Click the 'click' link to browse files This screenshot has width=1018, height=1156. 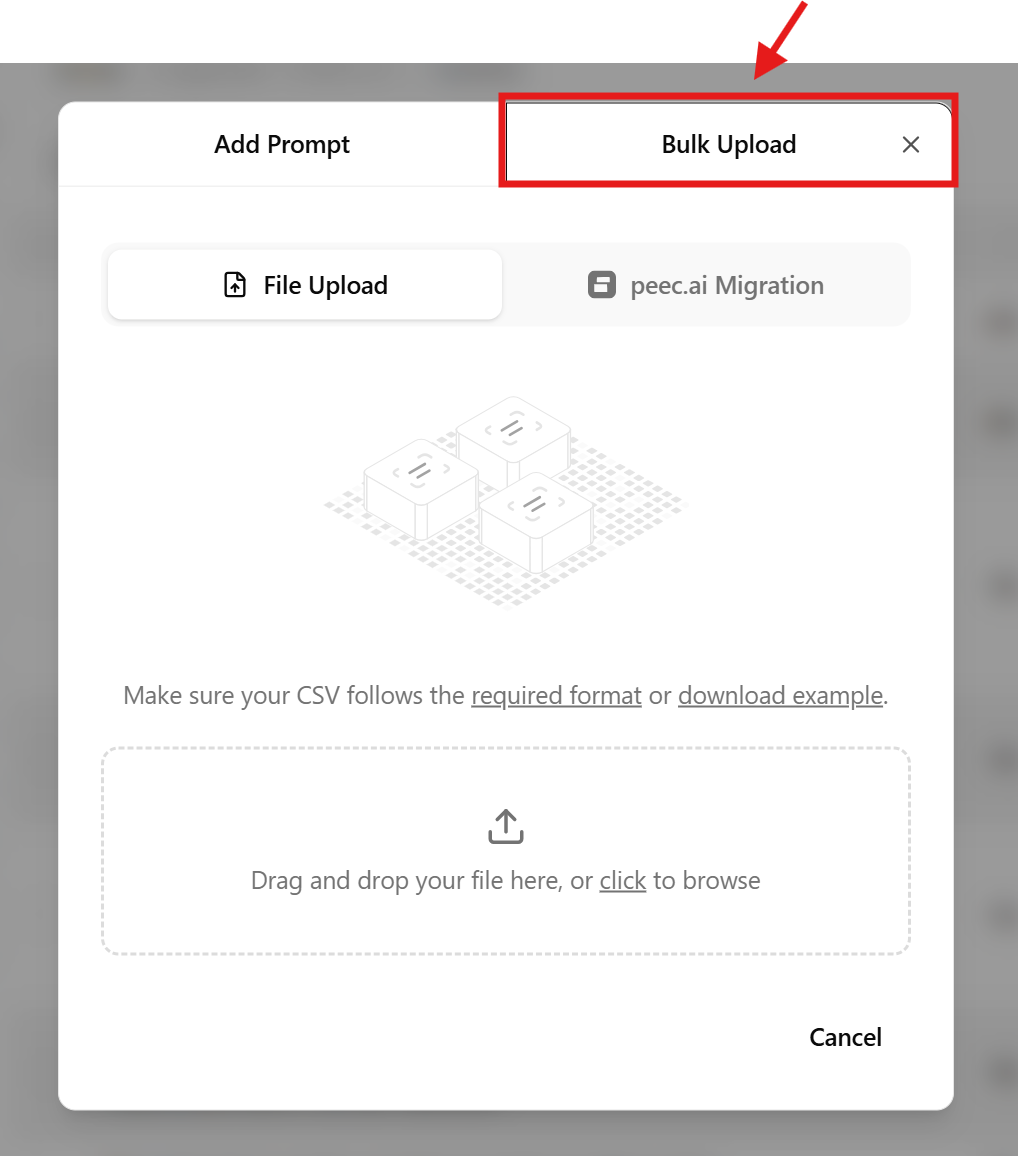pyautogui.click(x=622, y=880)
